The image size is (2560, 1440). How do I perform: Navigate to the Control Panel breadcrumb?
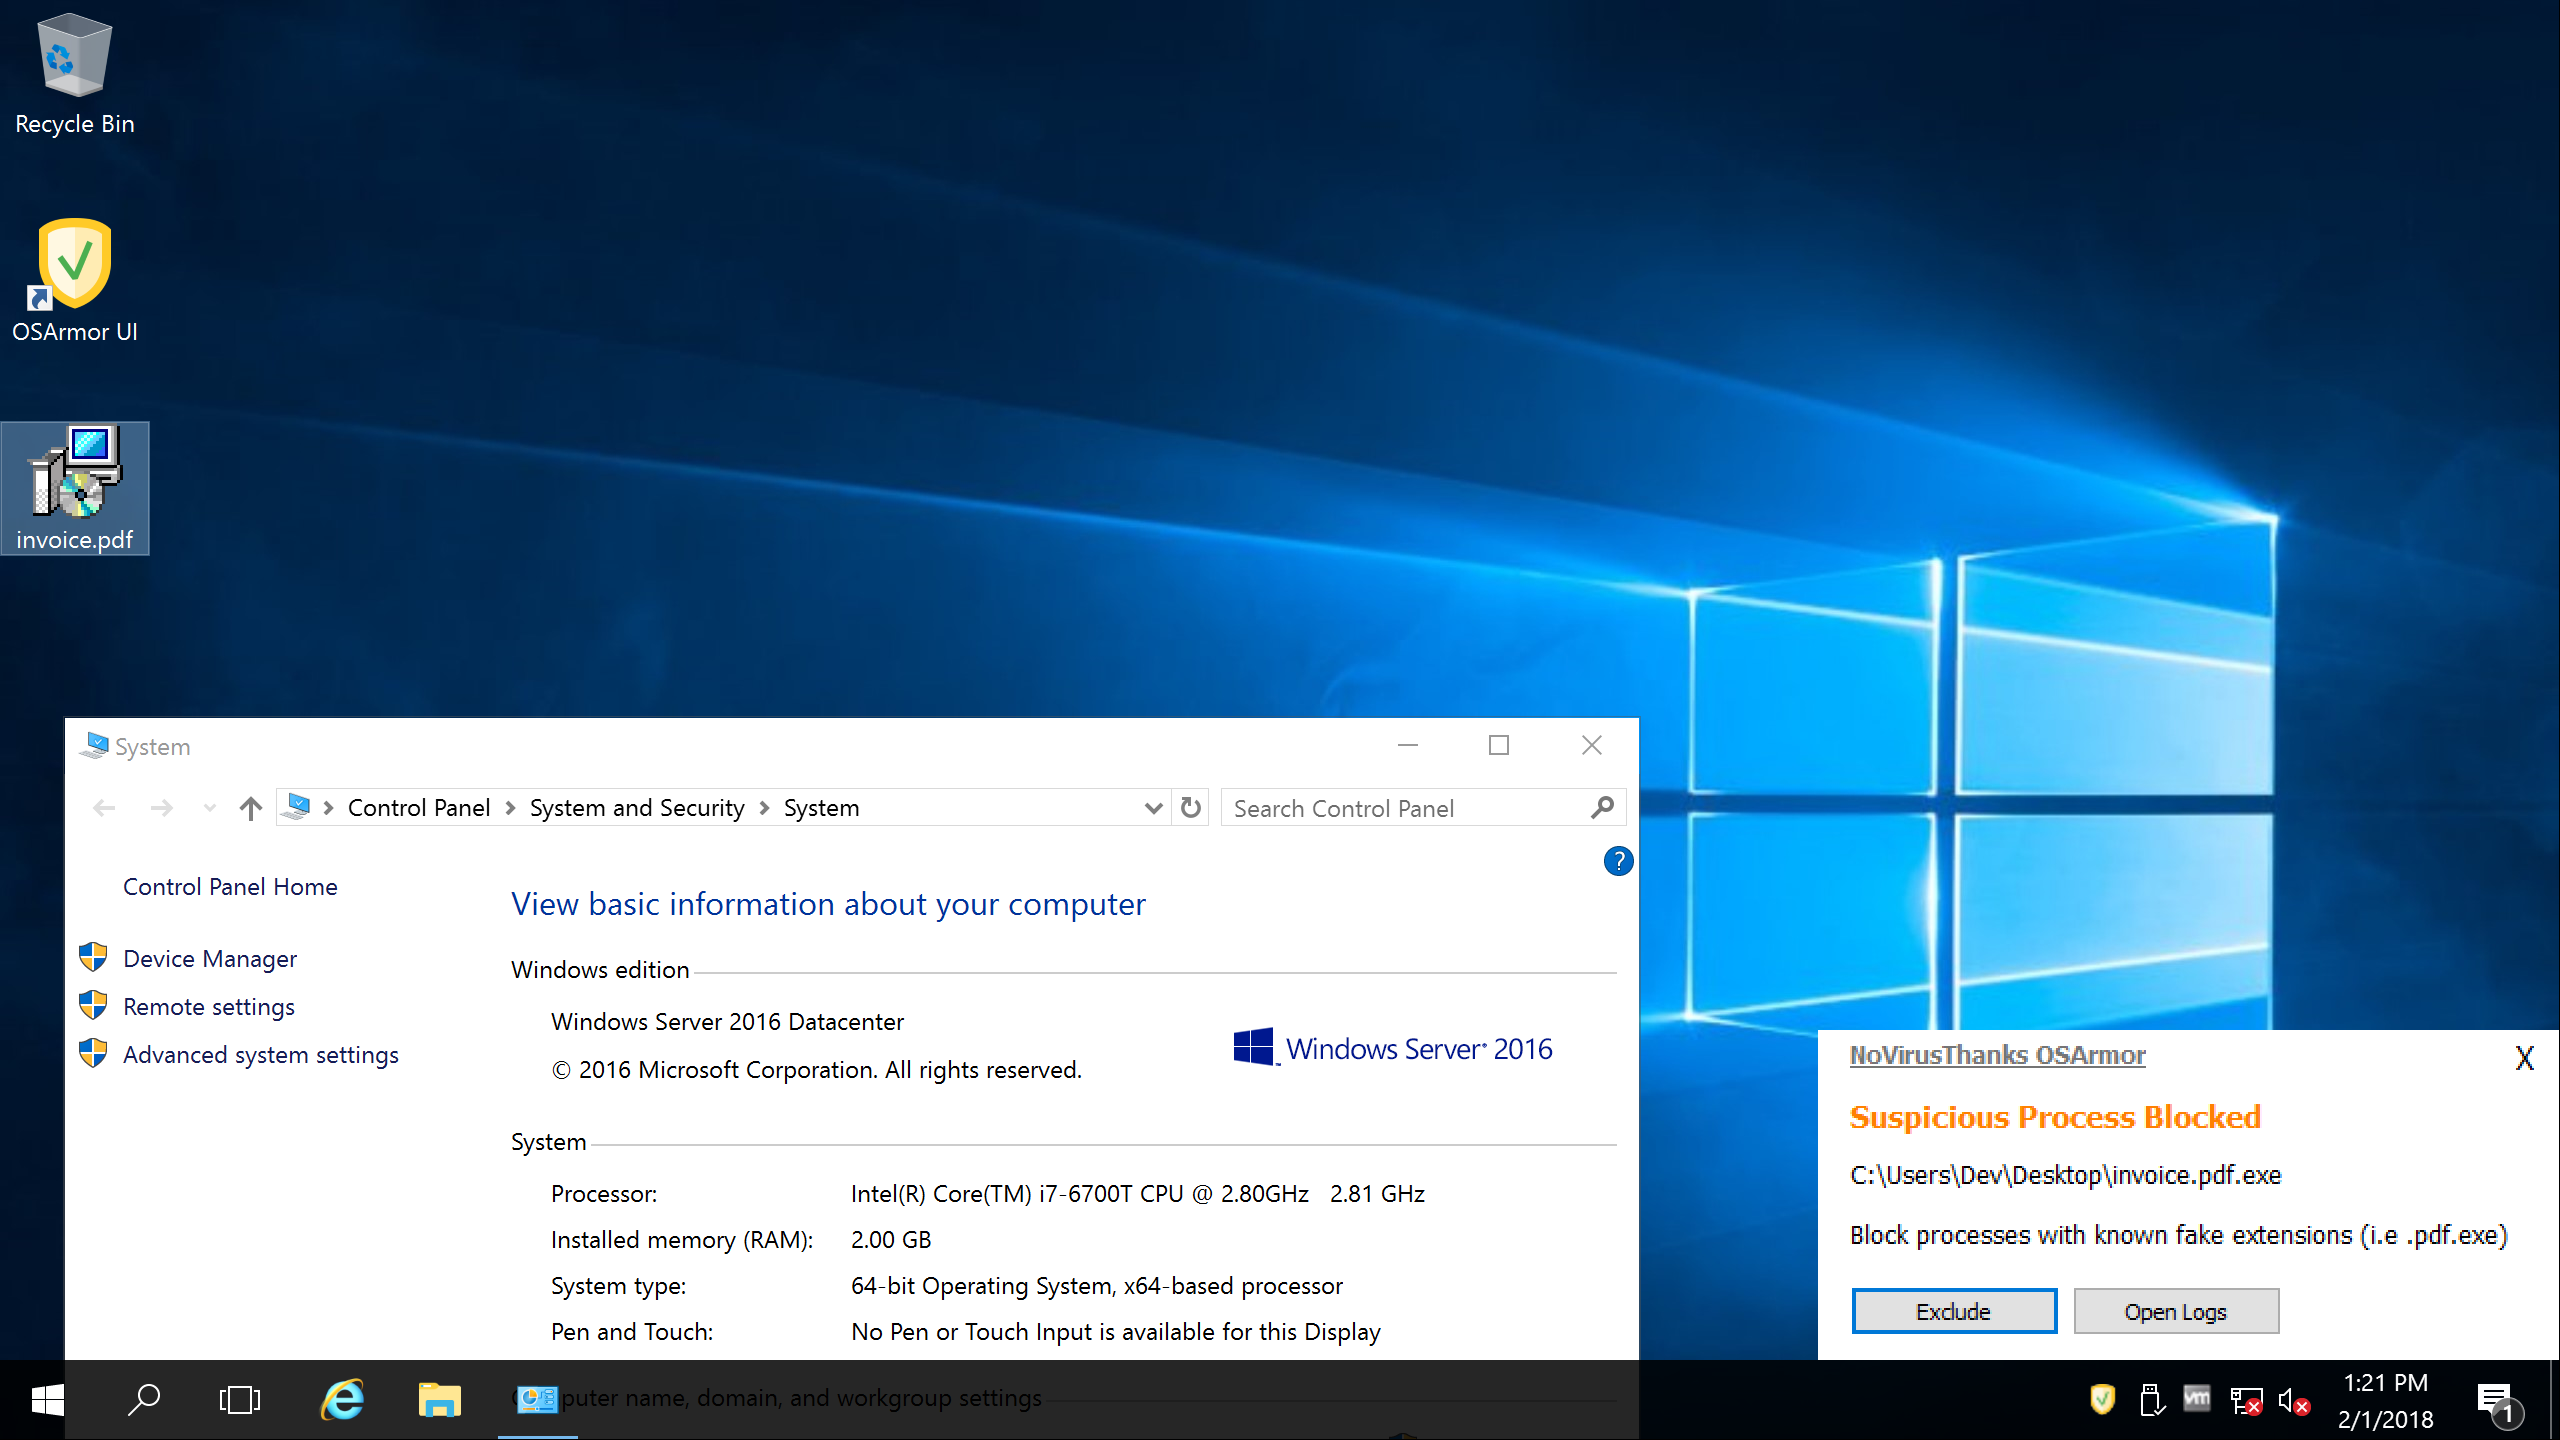(x=418, y=808)
